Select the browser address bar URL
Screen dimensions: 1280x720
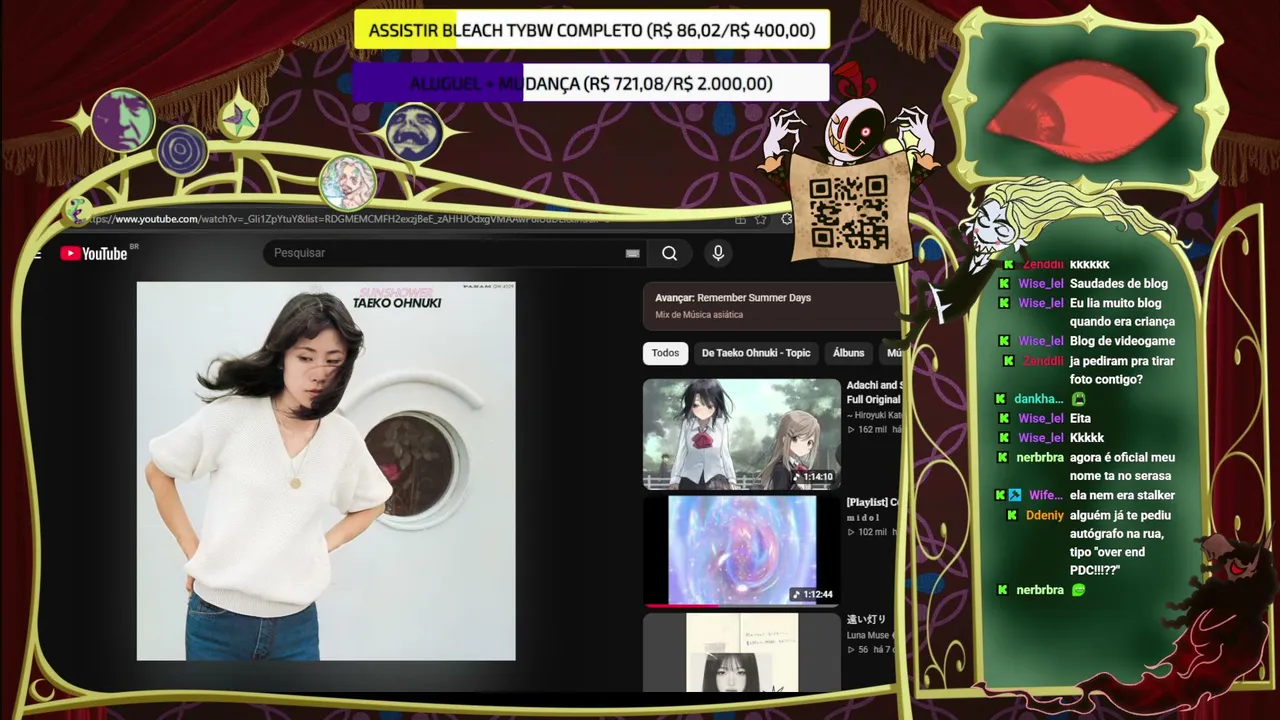pyautogui.click(x=350, y=219)
